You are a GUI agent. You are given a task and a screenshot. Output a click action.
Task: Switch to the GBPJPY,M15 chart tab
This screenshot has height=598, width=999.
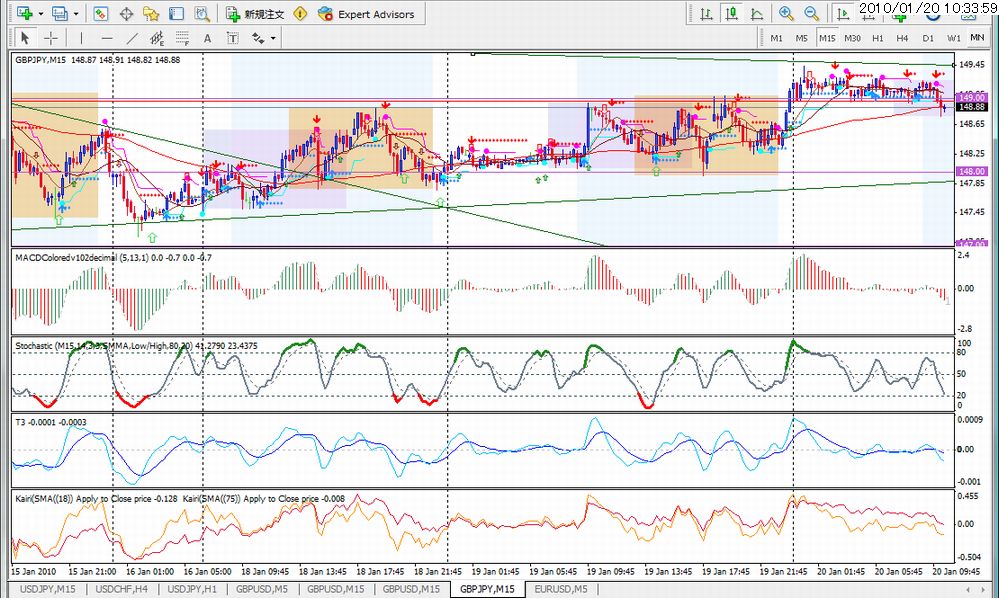[x=487, y=589]
